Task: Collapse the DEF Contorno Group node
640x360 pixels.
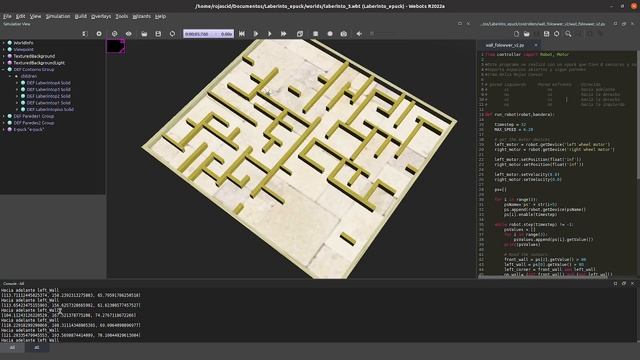Action: click(x=4, y=69)
